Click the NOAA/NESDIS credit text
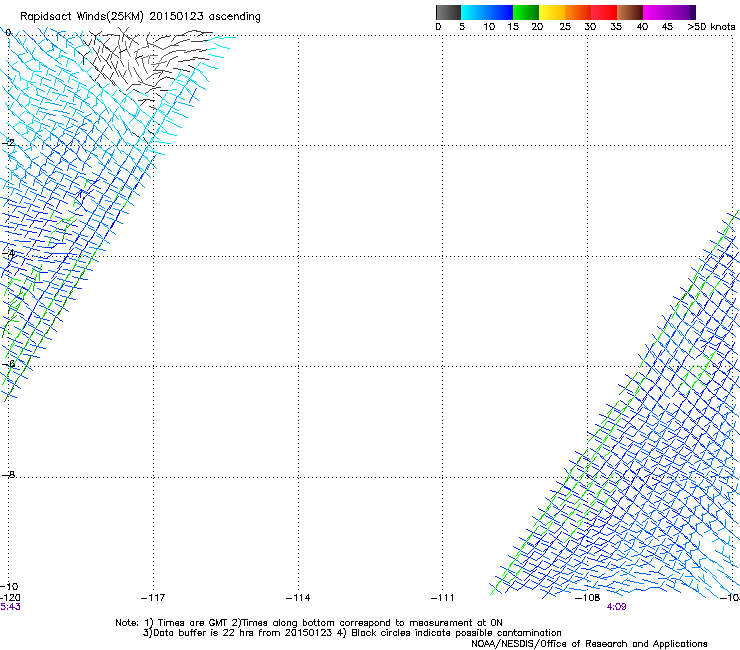This screenshot has height=650, width=740. click(589, 644)
